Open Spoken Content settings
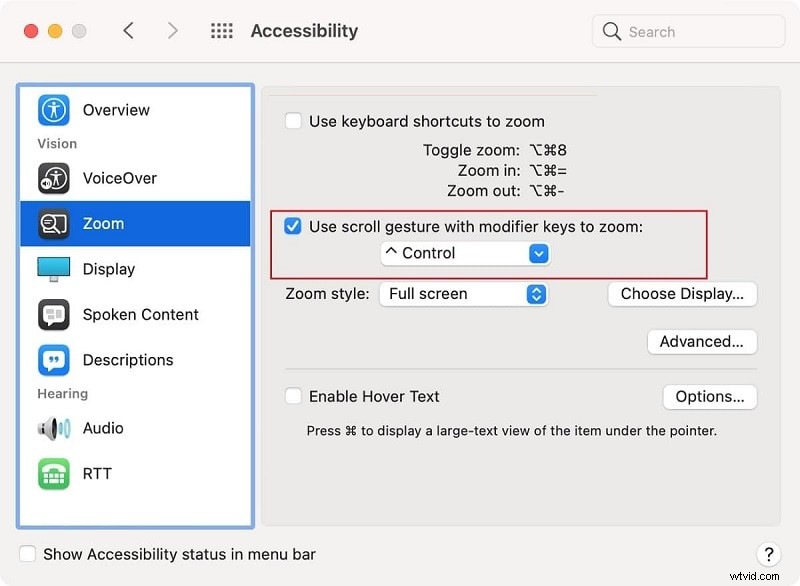This screenshot has height=586, width=800. pyautogui.click(x=55, y=314)
